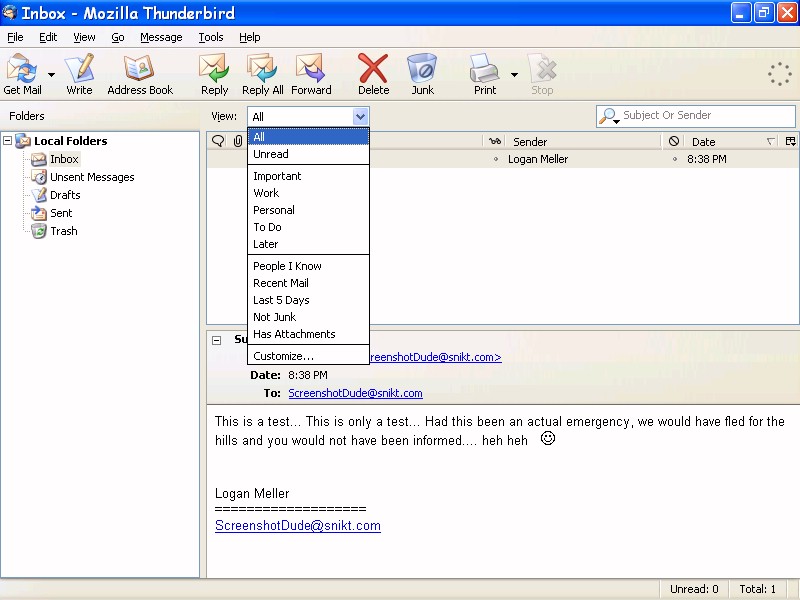Choose Personal from the View list

point(308,210)
